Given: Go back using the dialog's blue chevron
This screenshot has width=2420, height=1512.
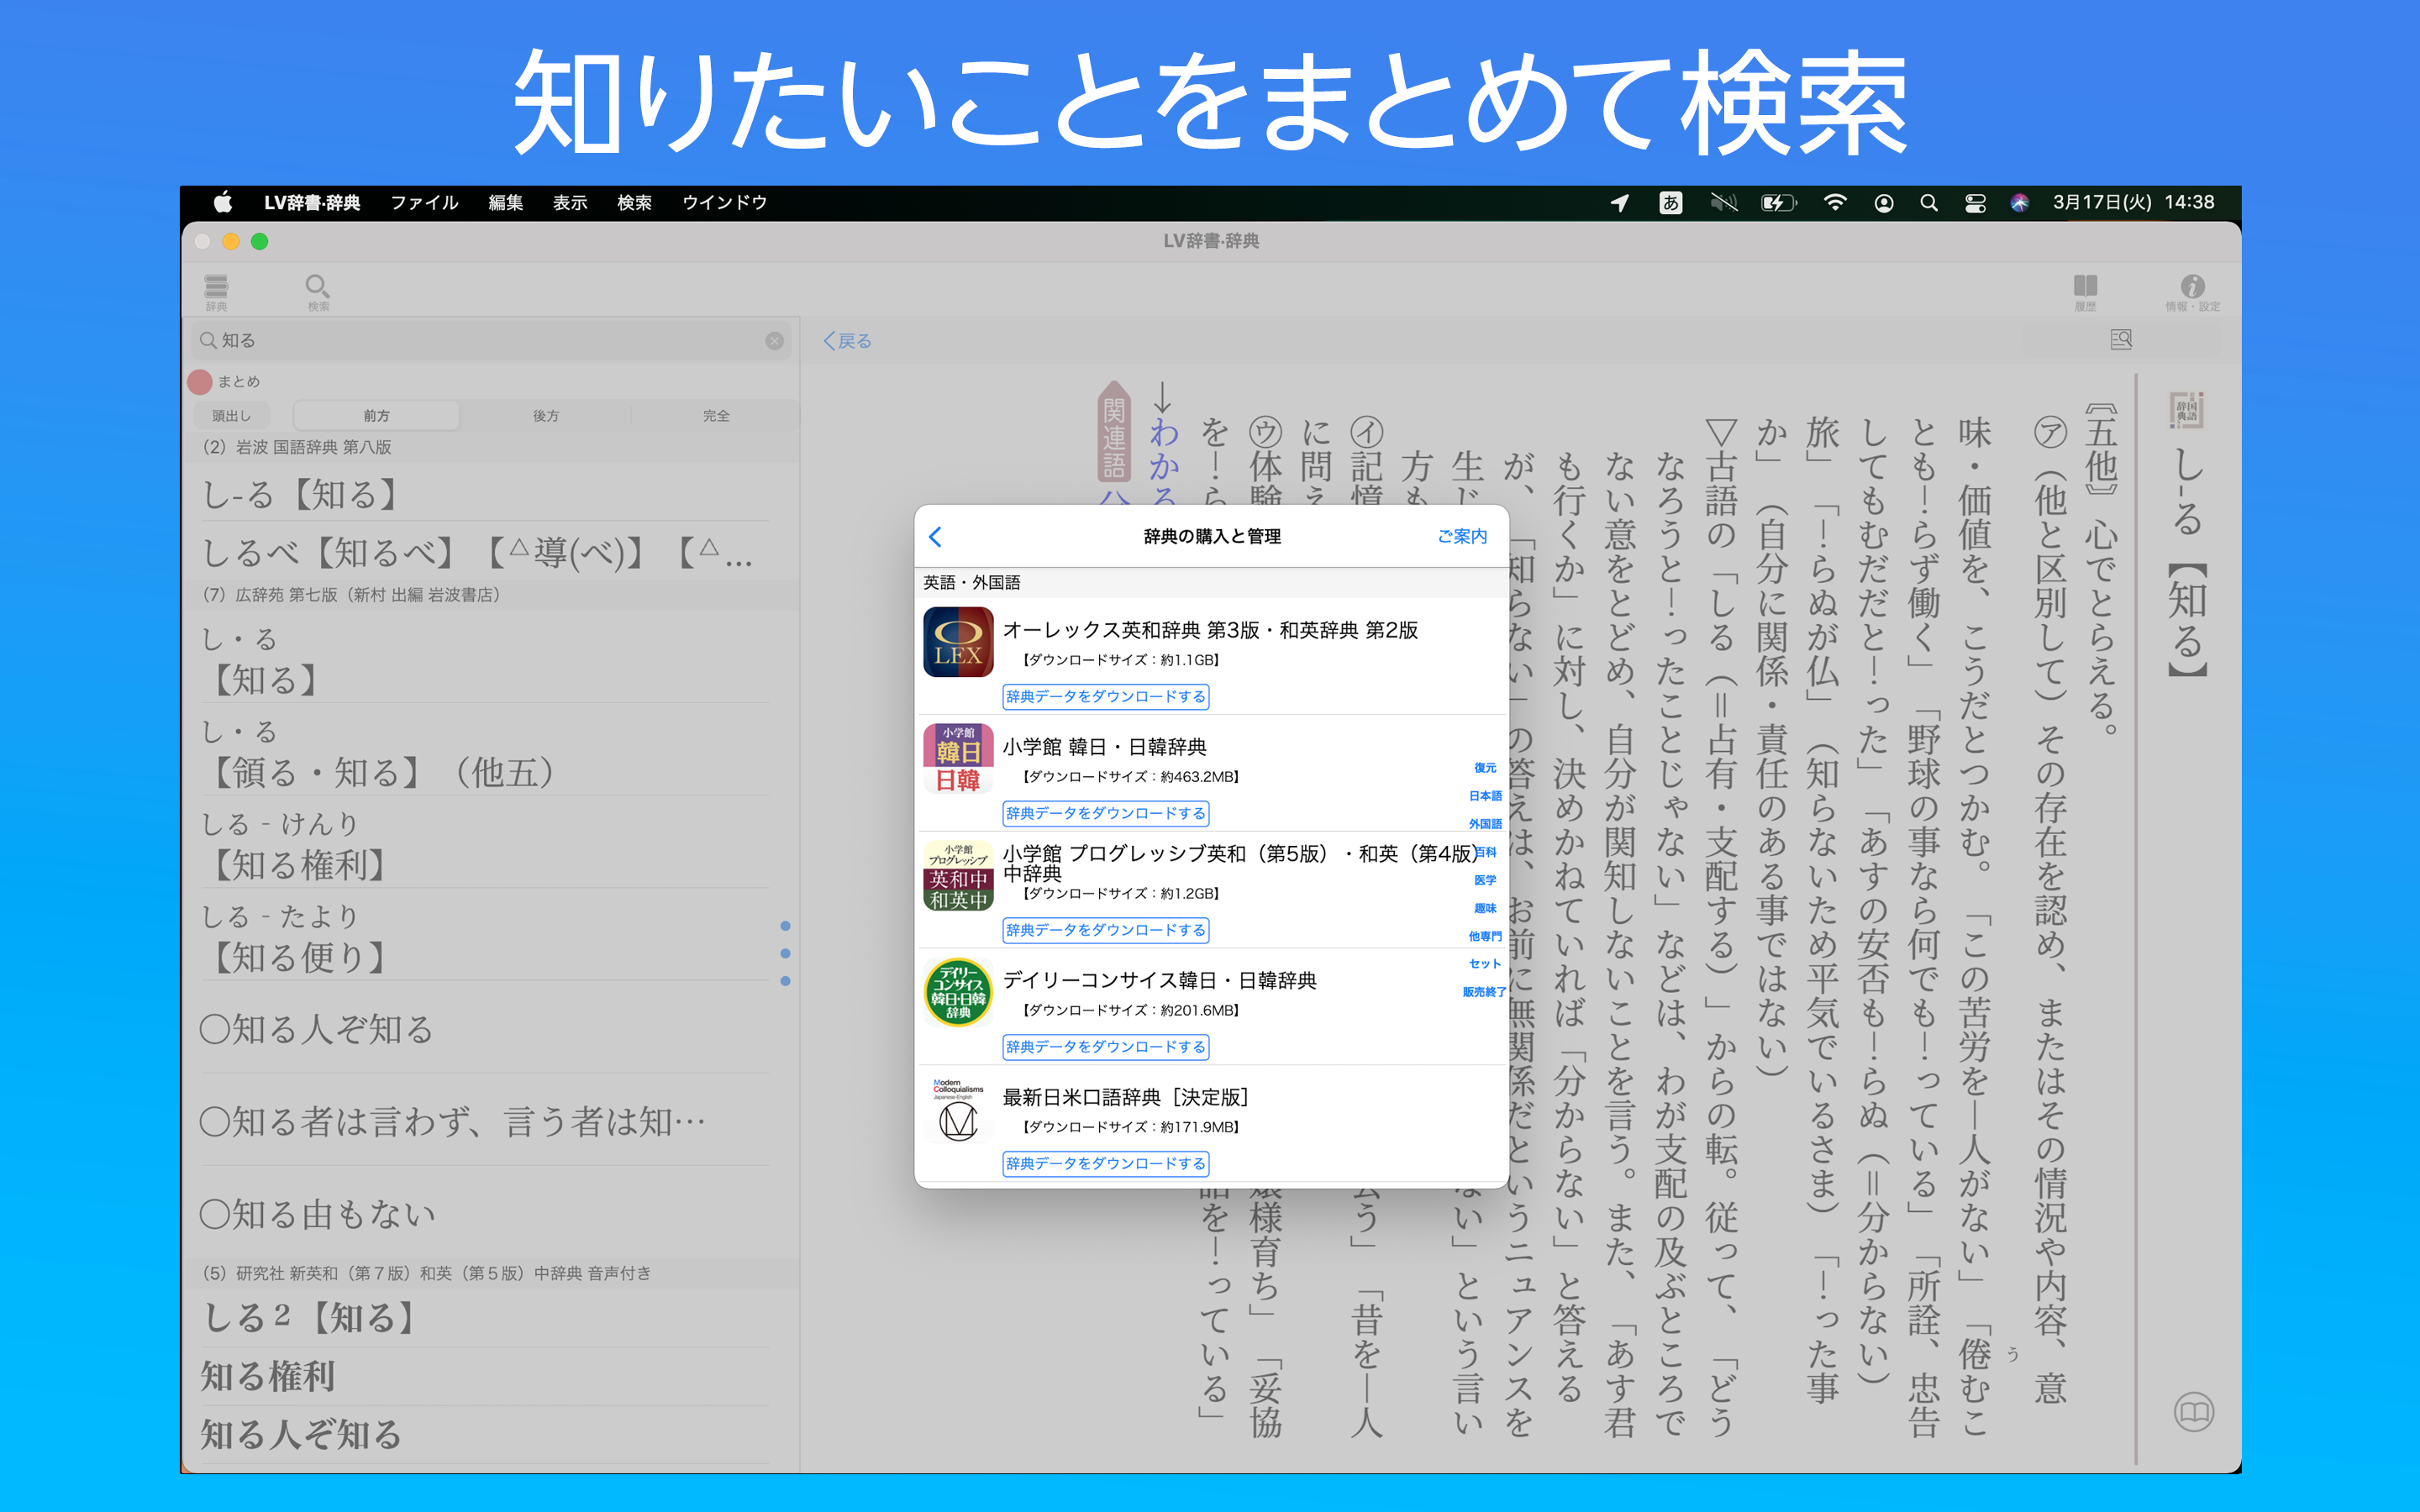Looking at the screenshot, I should [x=935, y=537].
